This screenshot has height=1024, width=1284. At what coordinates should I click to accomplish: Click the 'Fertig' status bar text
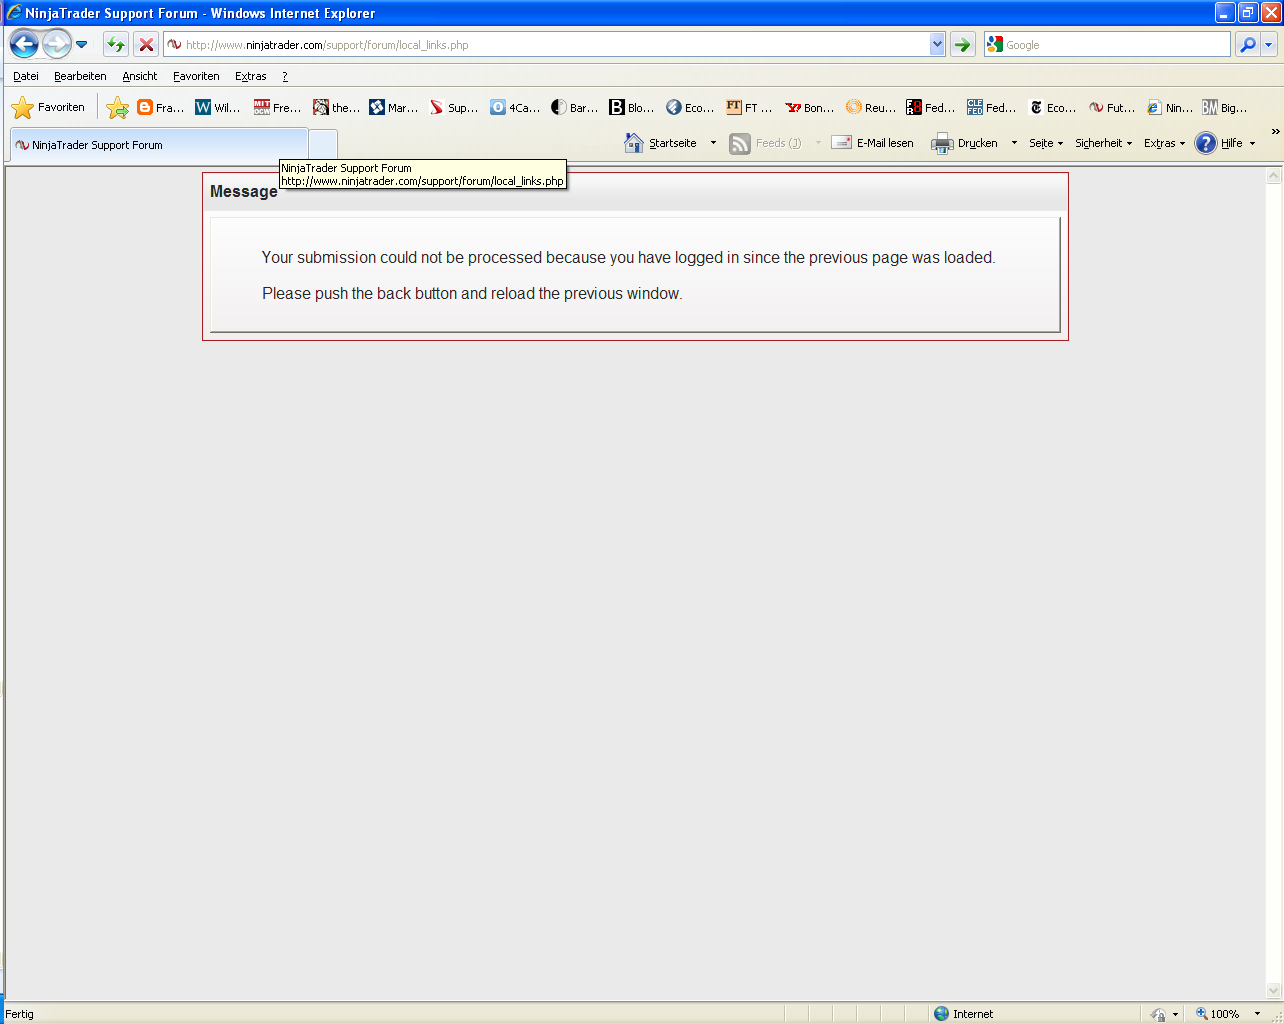tap(19, 1014)
